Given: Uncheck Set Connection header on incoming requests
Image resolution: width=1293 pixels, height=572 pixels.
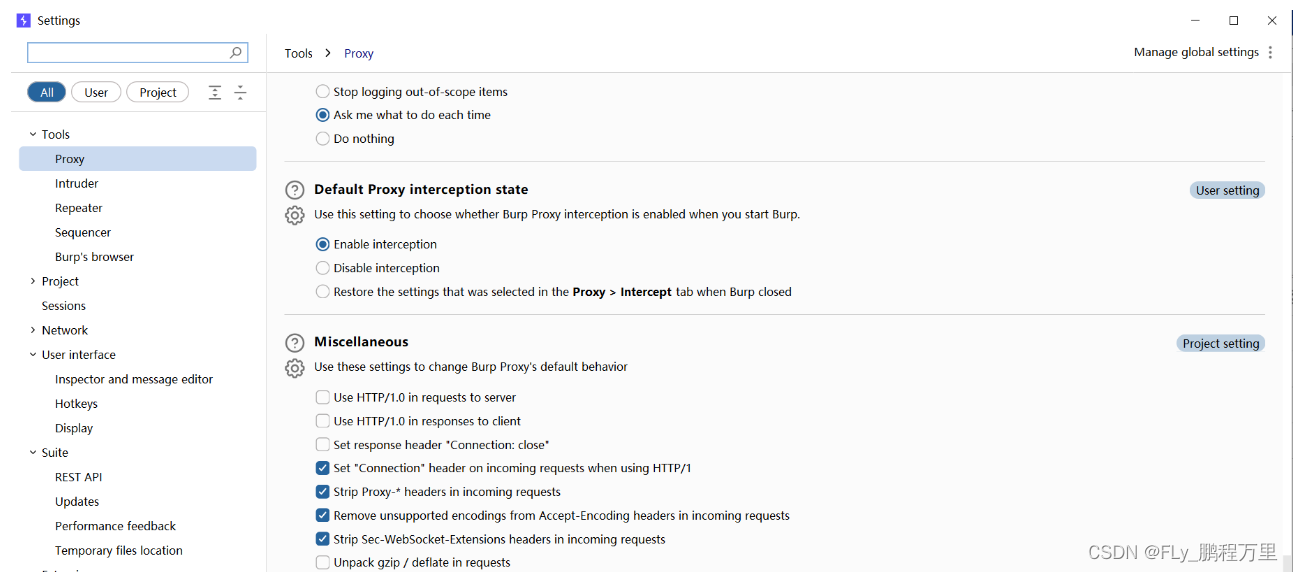Looking at the screenshot, I should click(323, 468).
